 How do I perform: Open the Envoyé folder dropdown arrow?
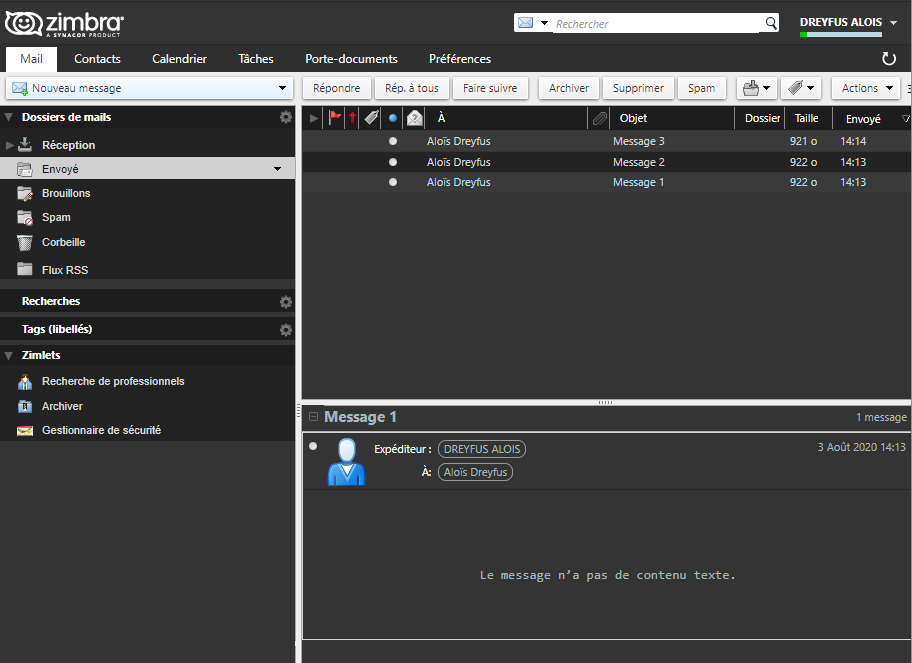tap(277, 169)
